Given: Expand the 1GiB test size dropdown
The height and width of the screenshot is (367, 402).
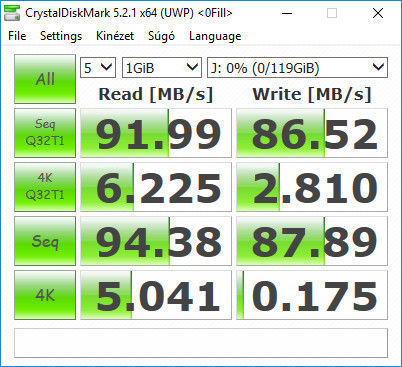Looking at the screenshot, I should [162, 68].
